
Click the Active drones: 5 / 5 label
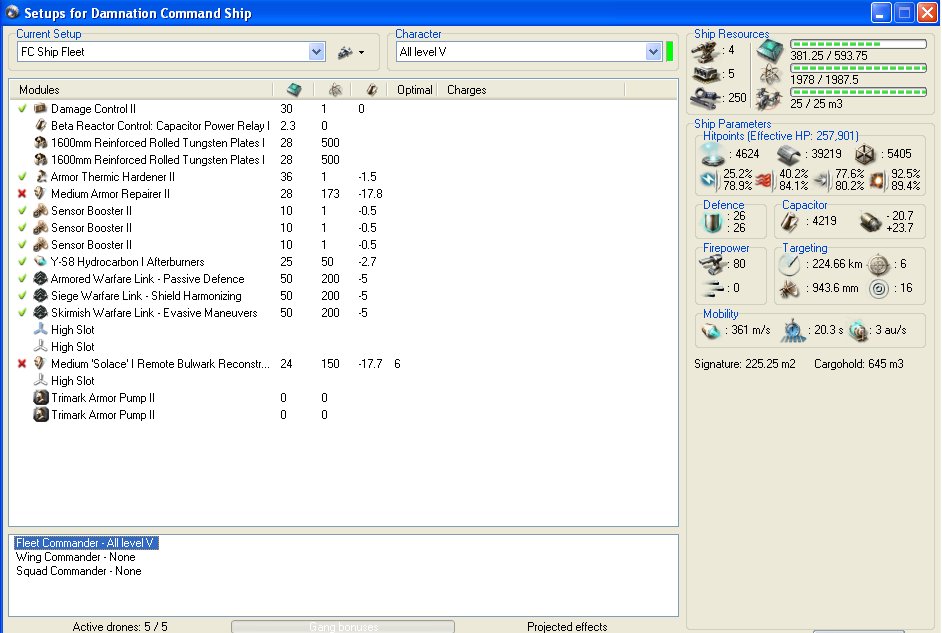coord(120,626)
